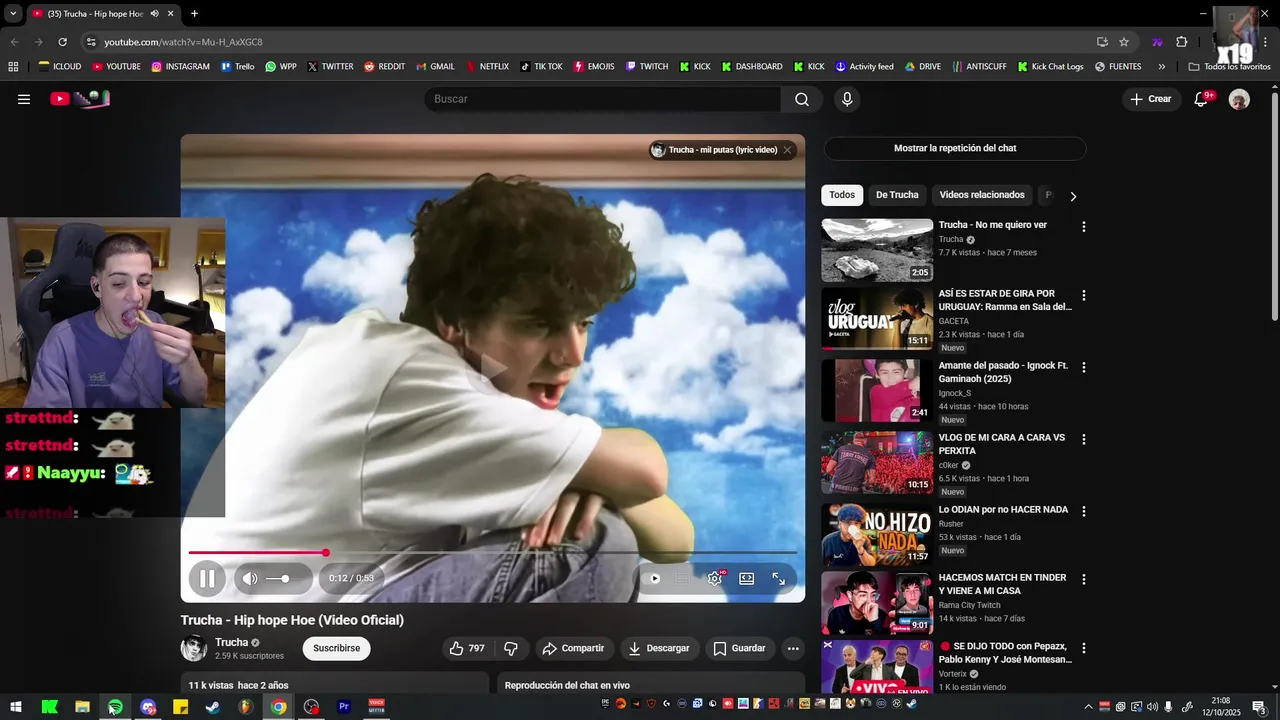The image size is (1280, 720).
Task: Open the Chrome apps grid in bookmarks bar
Action: (x=13, y=67)
